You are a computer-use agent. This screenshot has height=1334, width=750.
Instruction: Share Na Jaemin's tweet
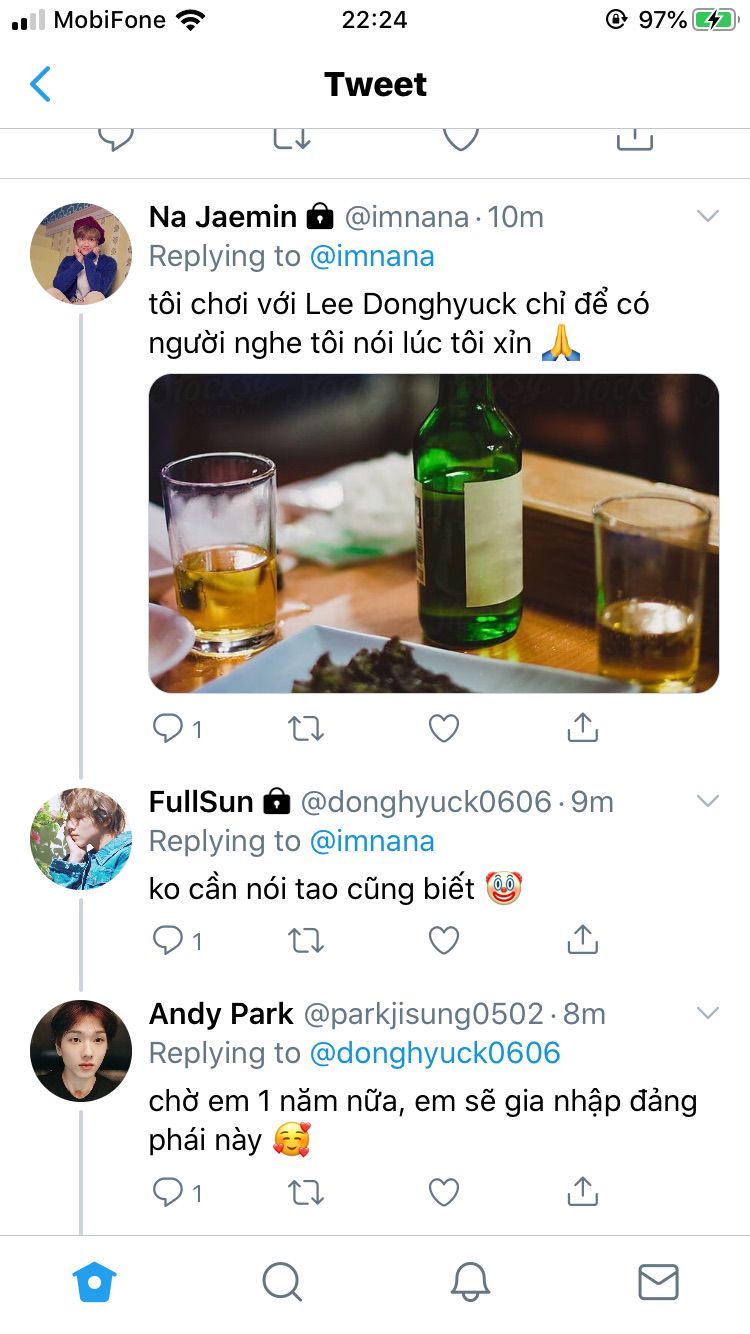tap(582, 729)
